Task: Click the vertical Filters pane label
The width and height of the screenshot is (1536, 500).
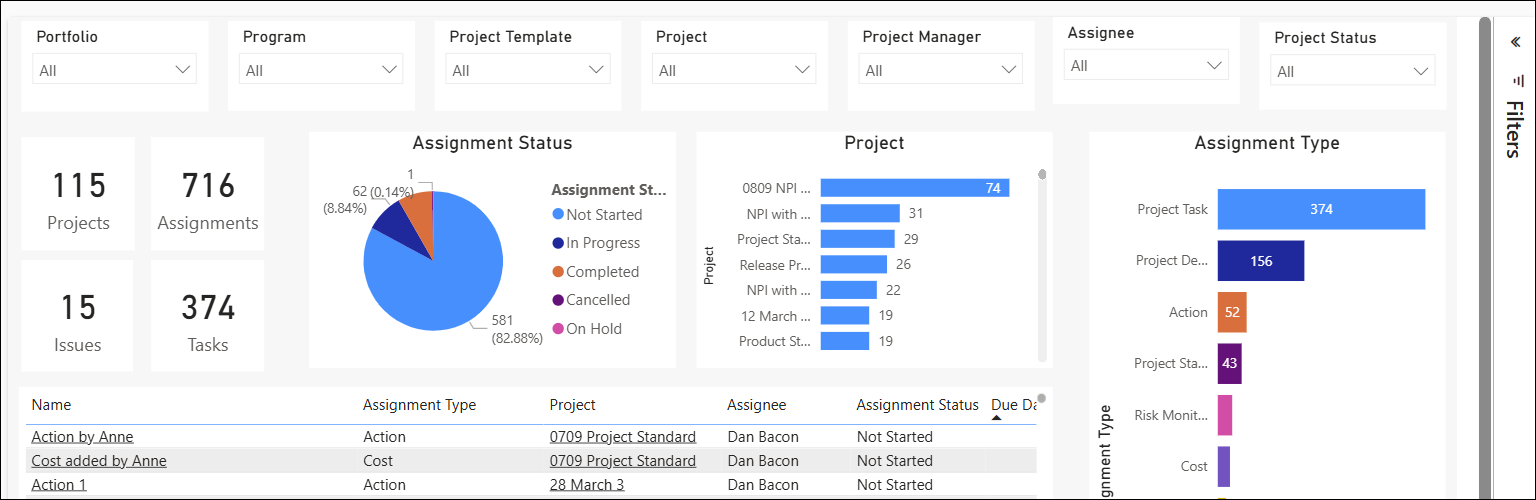Action: 1514,129
